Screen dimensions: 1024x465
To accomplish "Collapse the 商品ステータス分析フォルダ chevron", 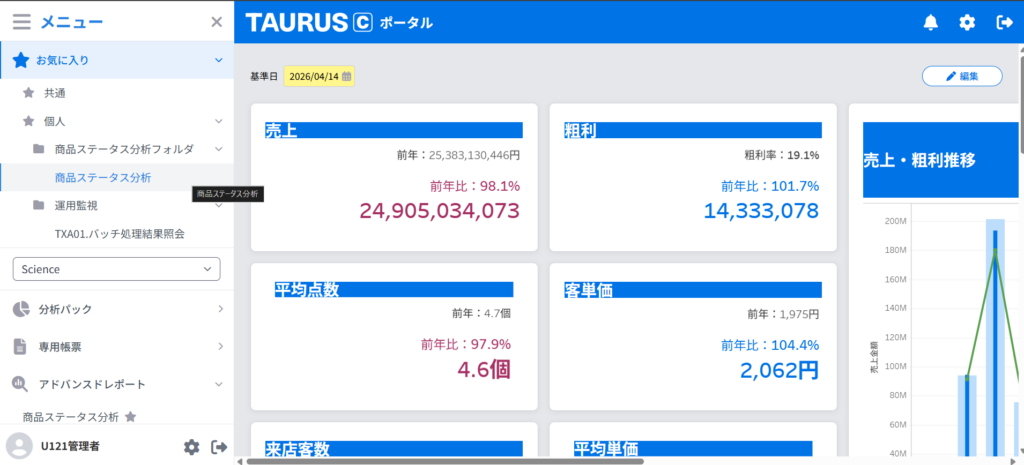I will [x=219, y=149].
